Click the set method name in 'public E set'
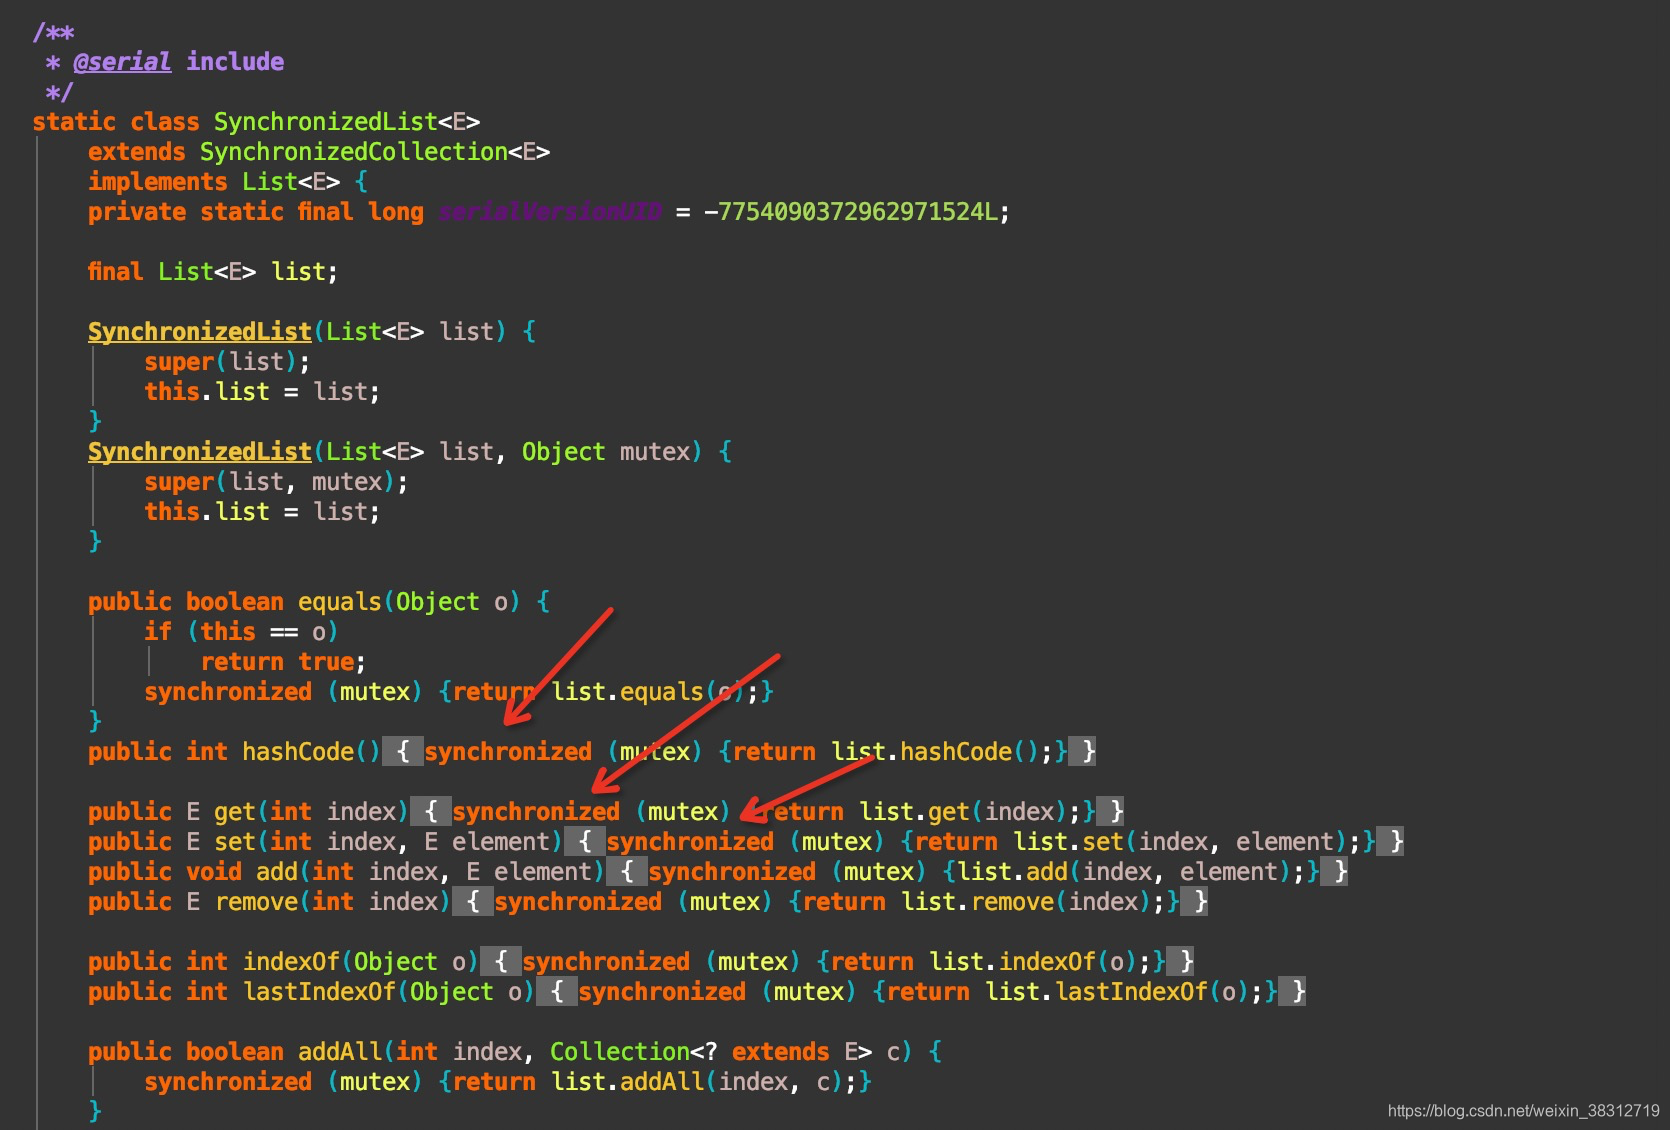Viewport: 1670px width, 1130px height. [235, 842]
